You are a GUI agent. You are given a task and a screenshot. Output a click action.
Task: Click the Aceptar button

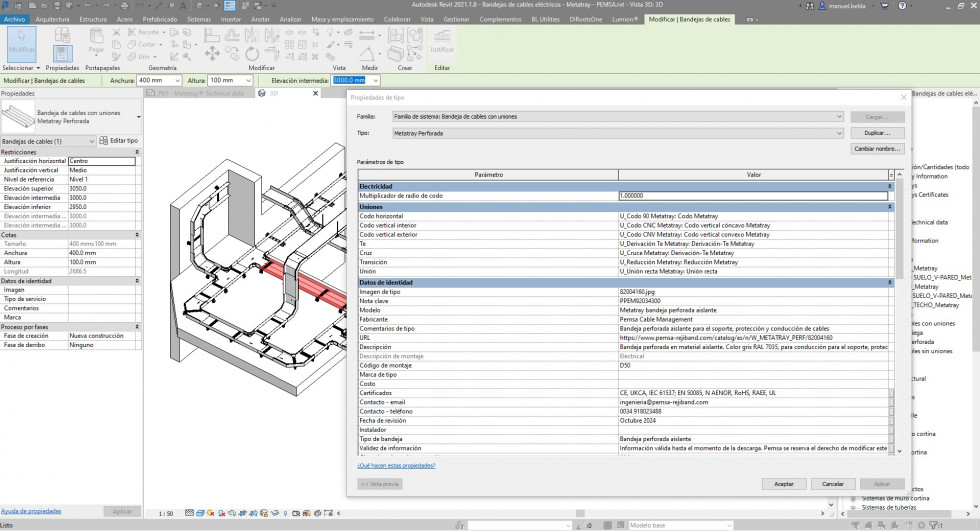click(x=784, y=484)
